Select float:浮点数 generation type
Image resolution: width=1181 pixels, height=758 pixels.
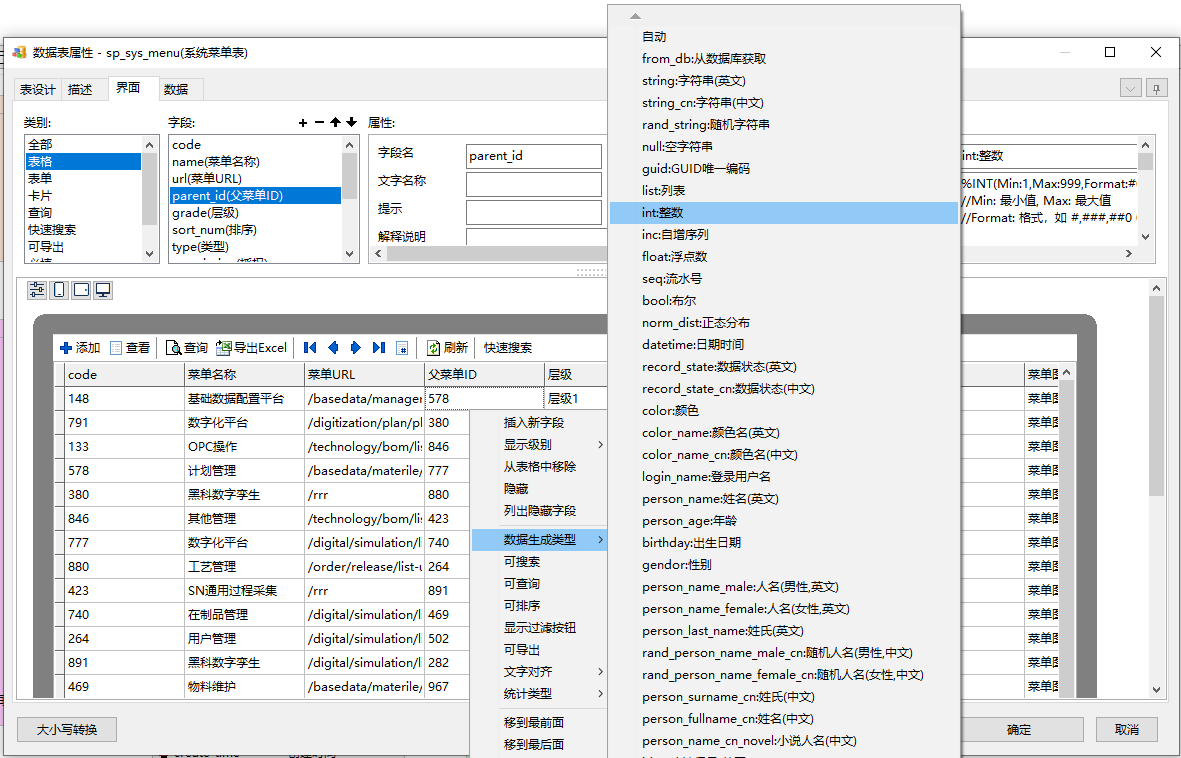click(x=783, y=256)
